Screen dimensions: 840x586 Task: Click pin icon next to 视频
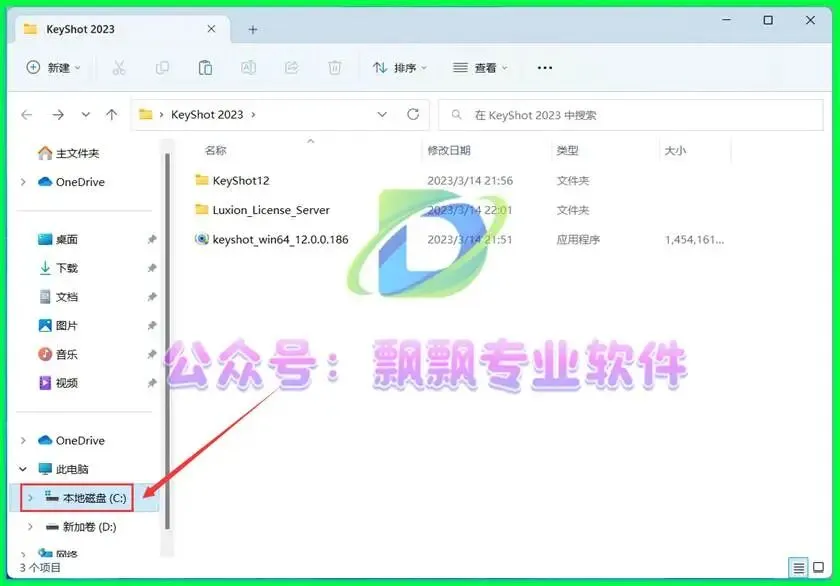click(152, 383)
